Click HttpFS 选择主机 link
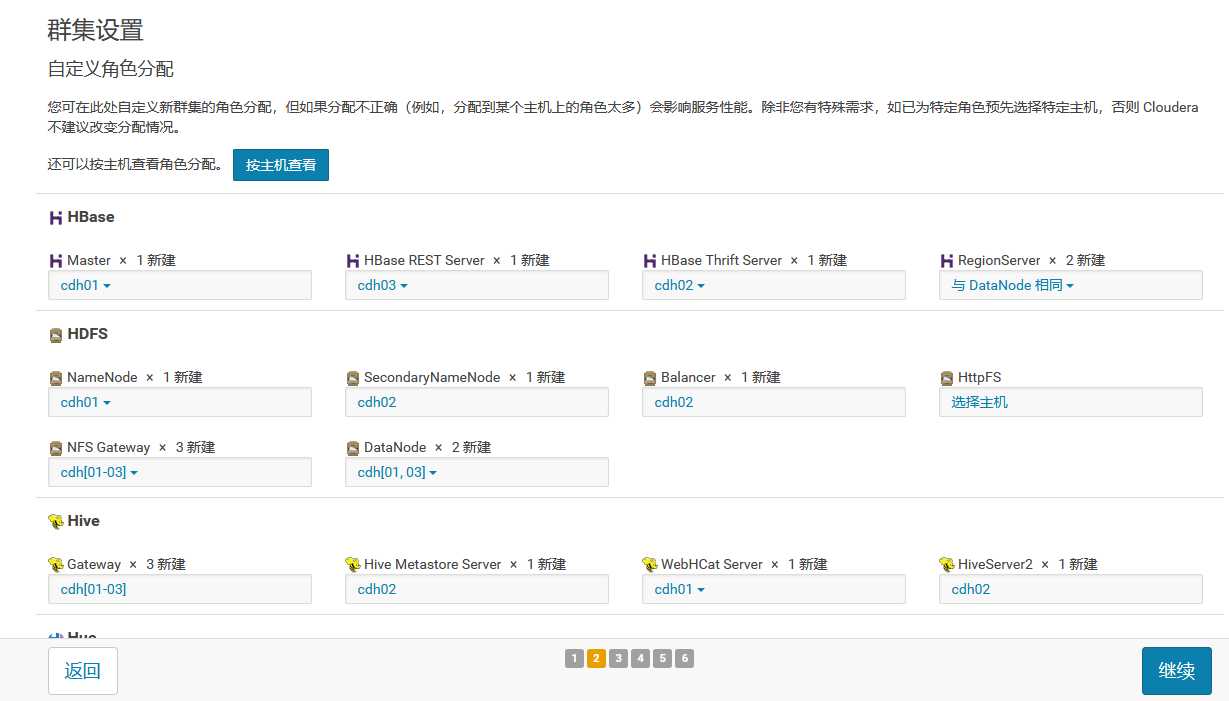This screenshot has width=1229, height=701. point(980,402)
